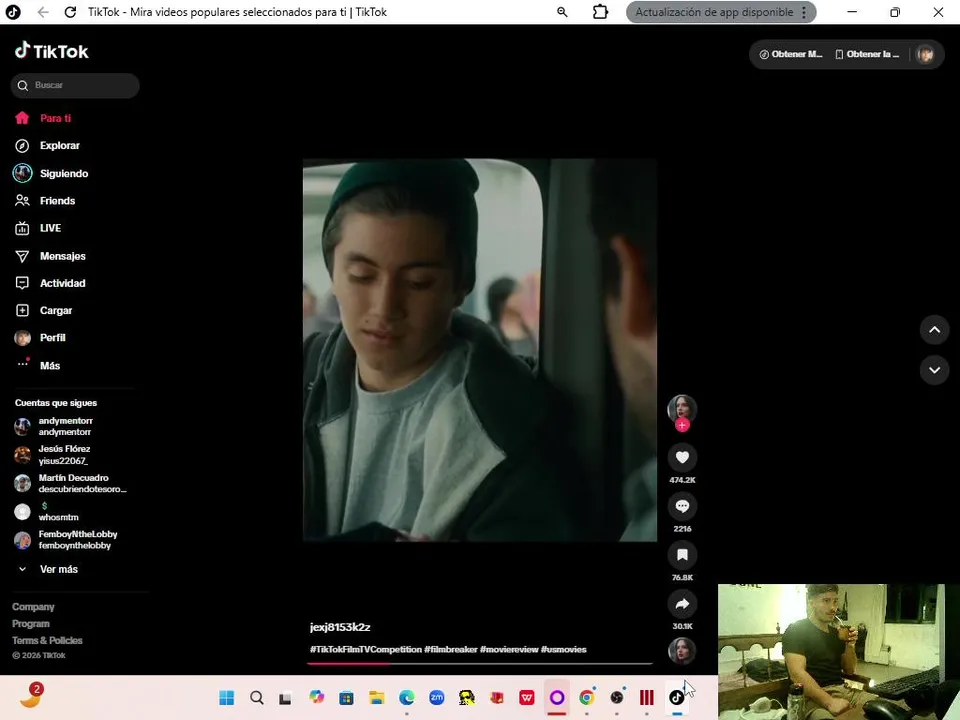This screenshot has height=720, width=960.
Task: Open andymentorr followed account
Action: (x=54, y=427)
